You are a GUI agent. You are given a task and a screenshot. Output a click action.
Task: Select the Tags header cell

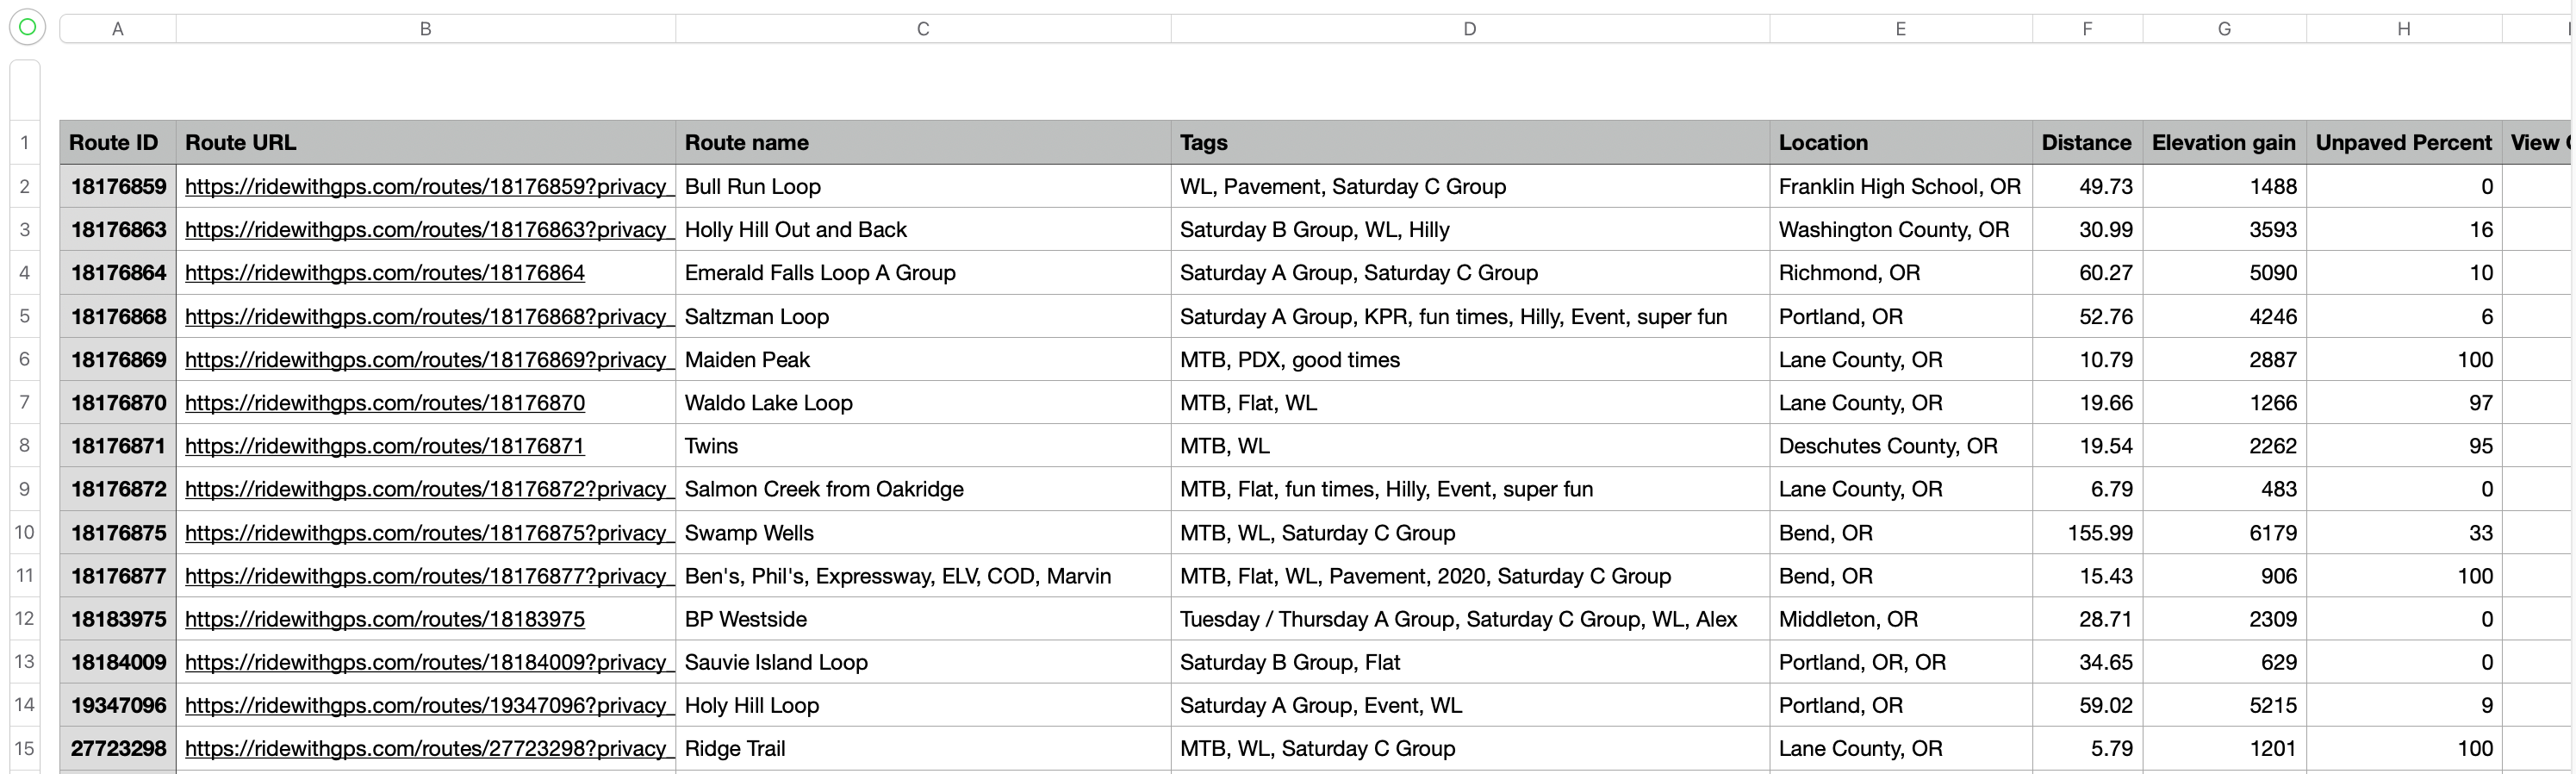point(1470,142)
